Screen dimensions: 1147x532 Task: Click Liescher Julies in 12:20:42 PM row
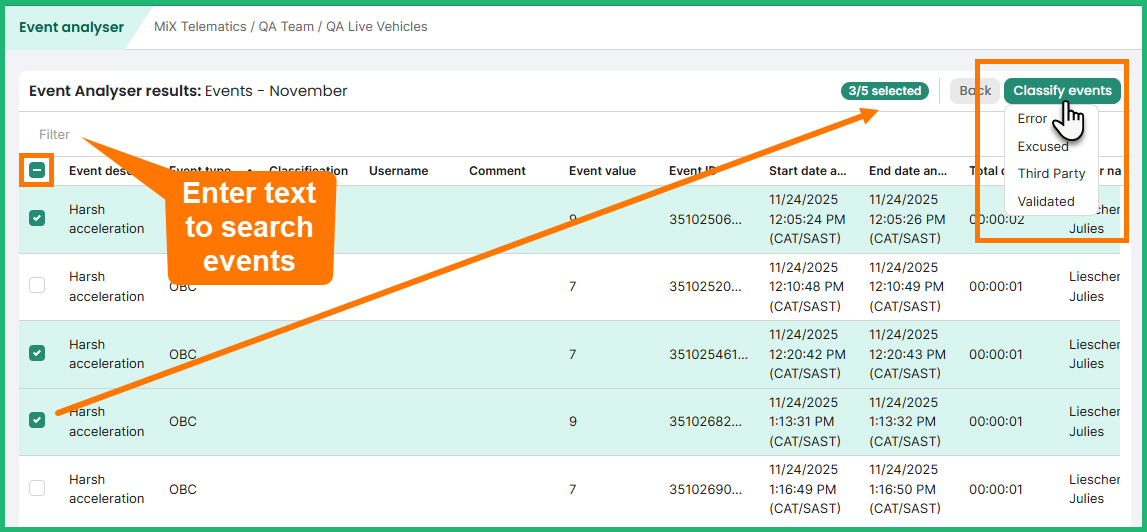click(1094, 353)
